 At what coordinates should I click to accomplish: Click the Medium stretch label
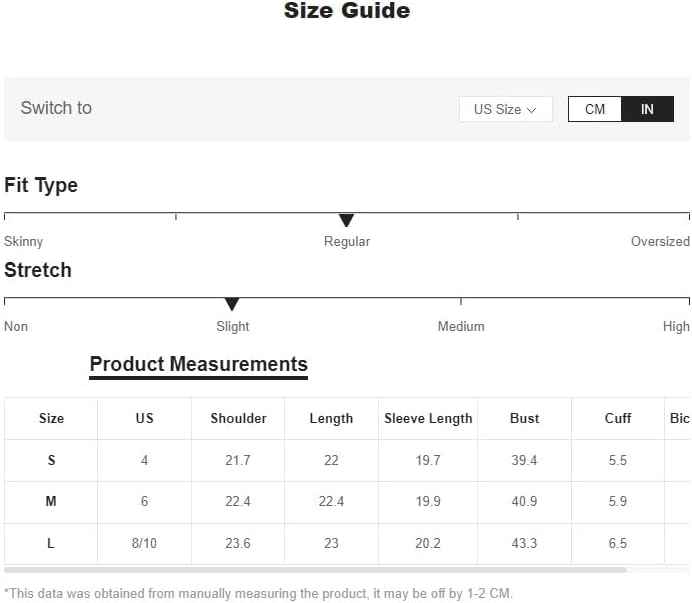[x=461, y=326]
